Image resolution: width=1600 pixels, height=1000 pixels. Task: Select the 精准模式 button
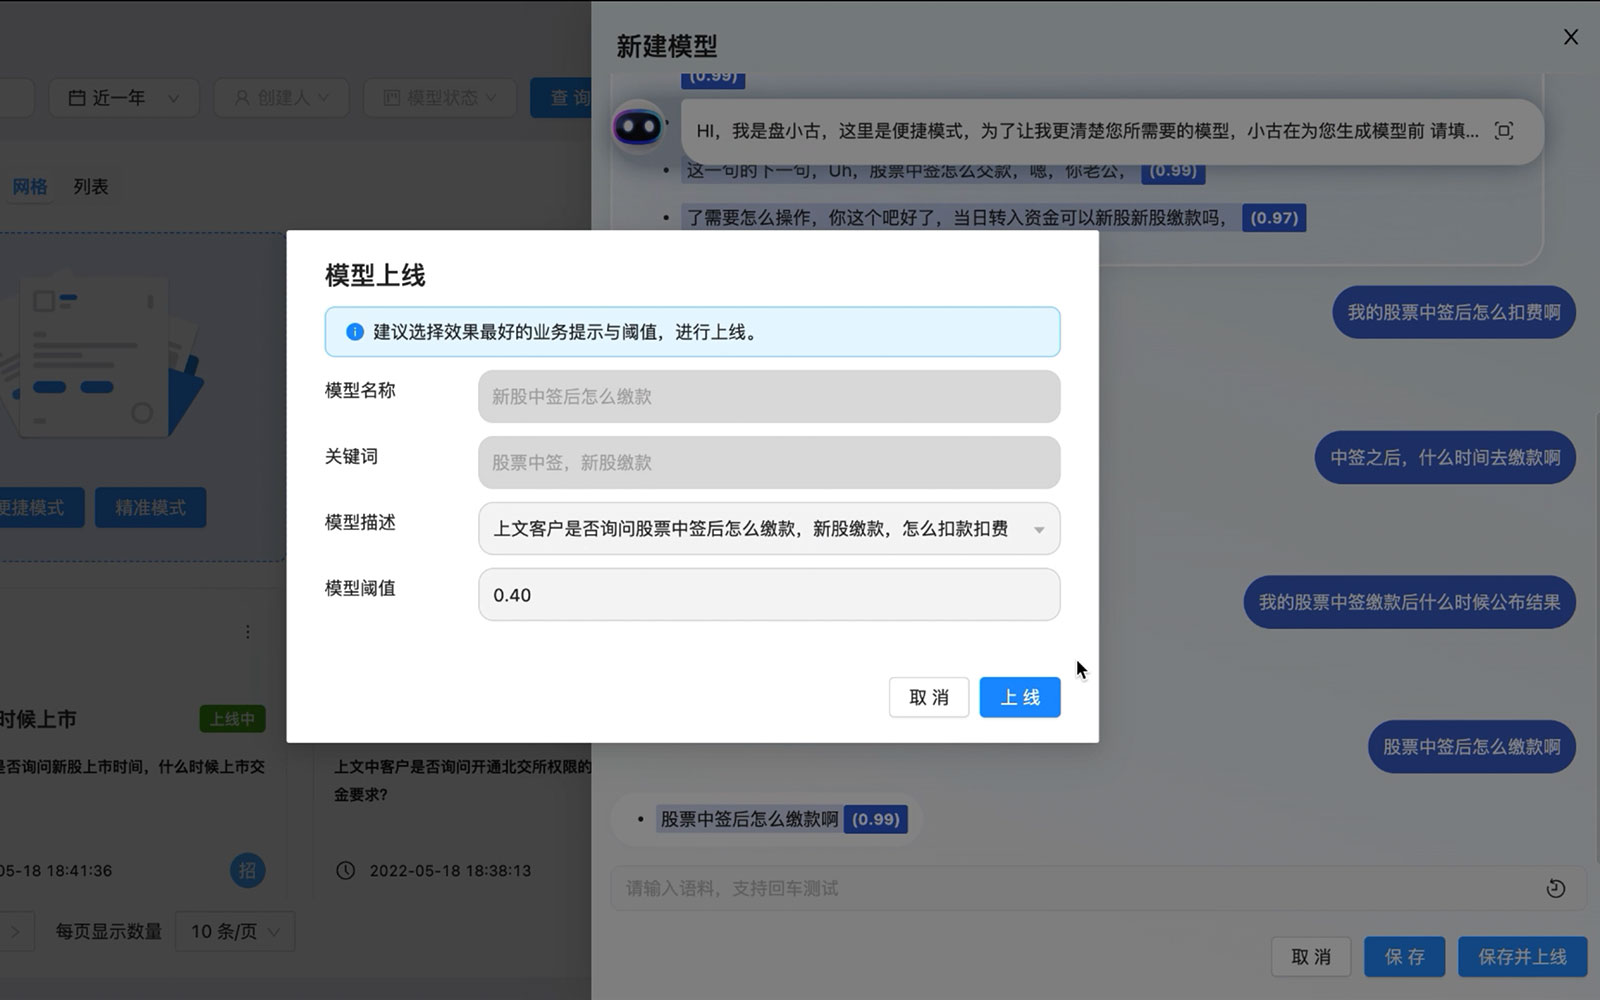150,508
